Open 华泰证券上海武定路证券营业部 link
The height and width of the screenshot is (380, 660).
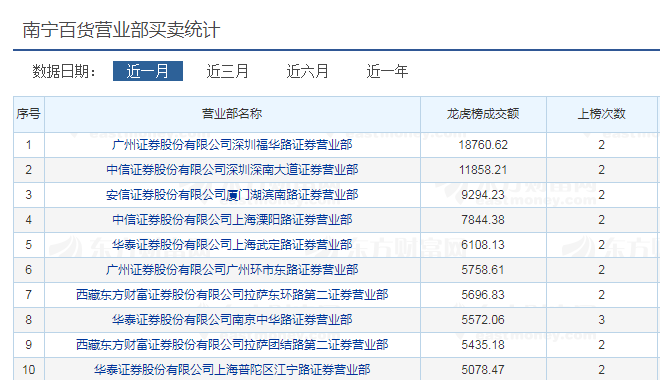point(232,244)
